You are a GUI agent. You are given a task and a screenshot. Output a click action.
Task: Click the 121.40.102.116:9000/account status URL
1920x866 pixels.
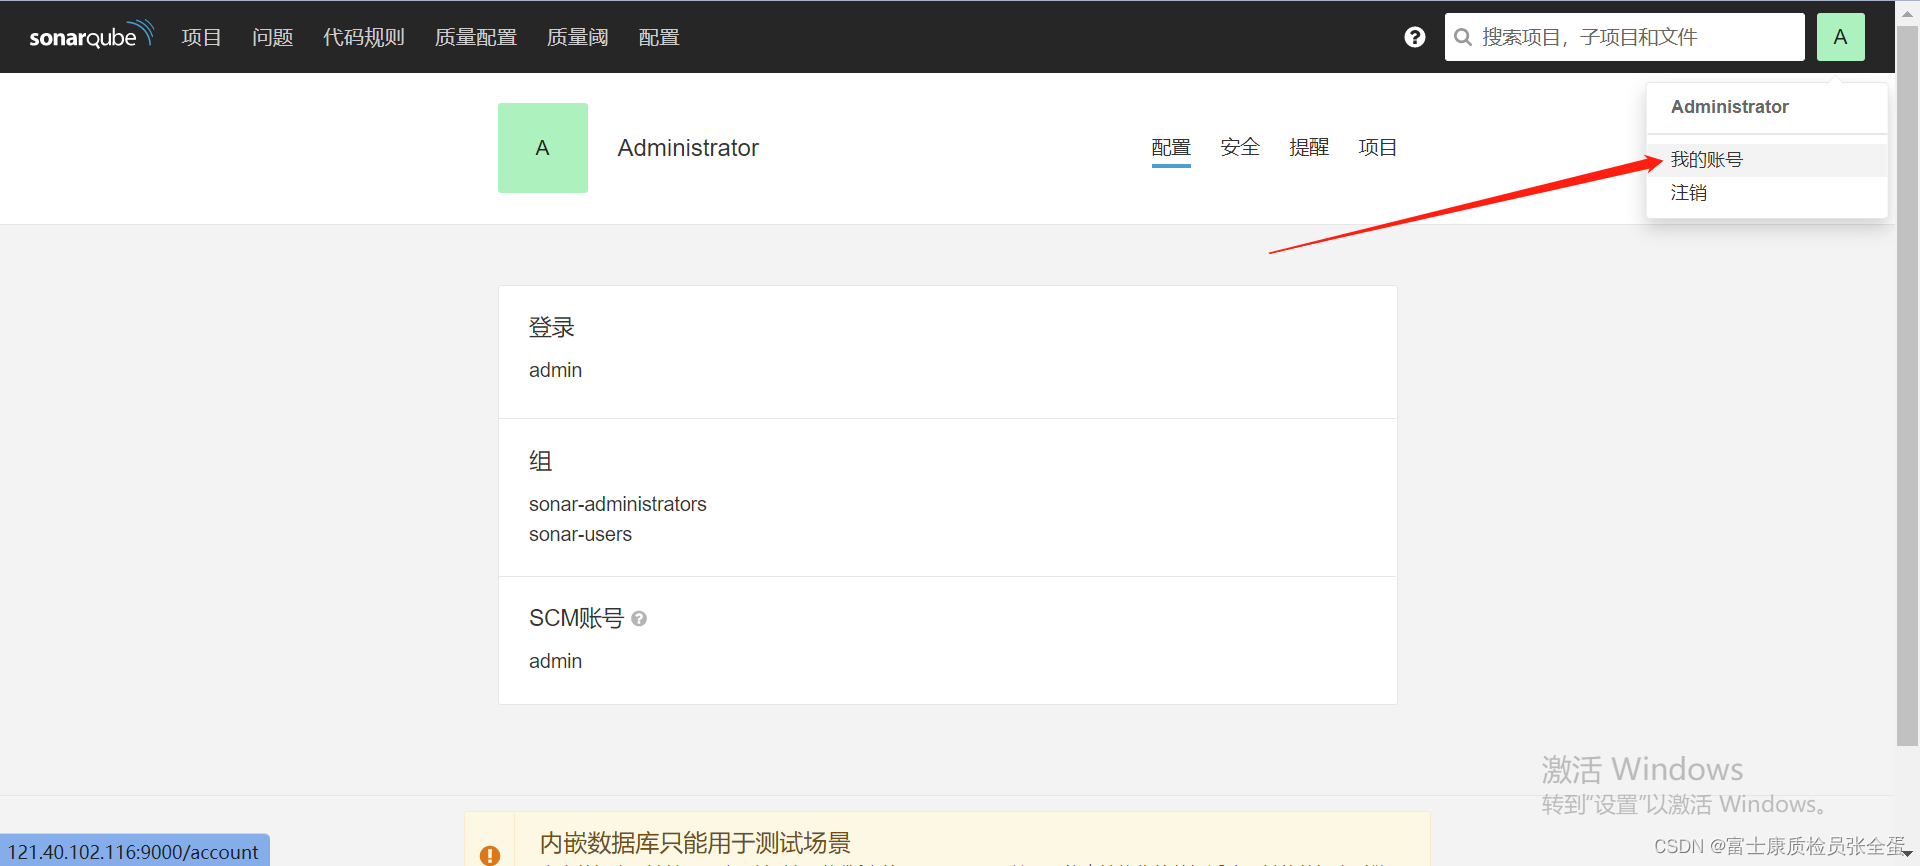(x=133, y=852)
